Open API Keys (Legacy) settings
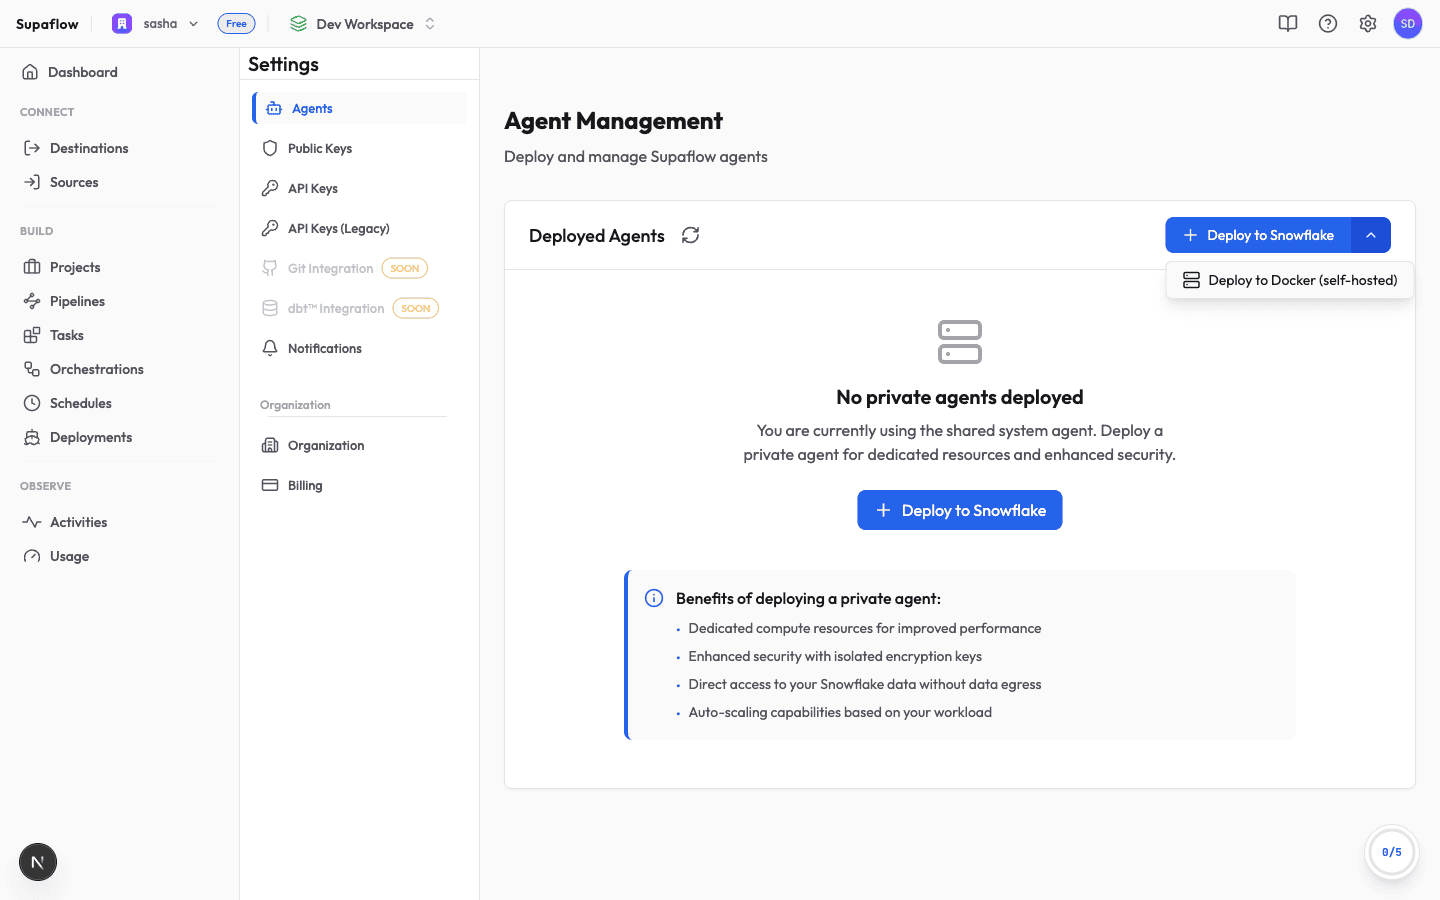Screen dimensions: 1440x900 click(x=360, y=228)
